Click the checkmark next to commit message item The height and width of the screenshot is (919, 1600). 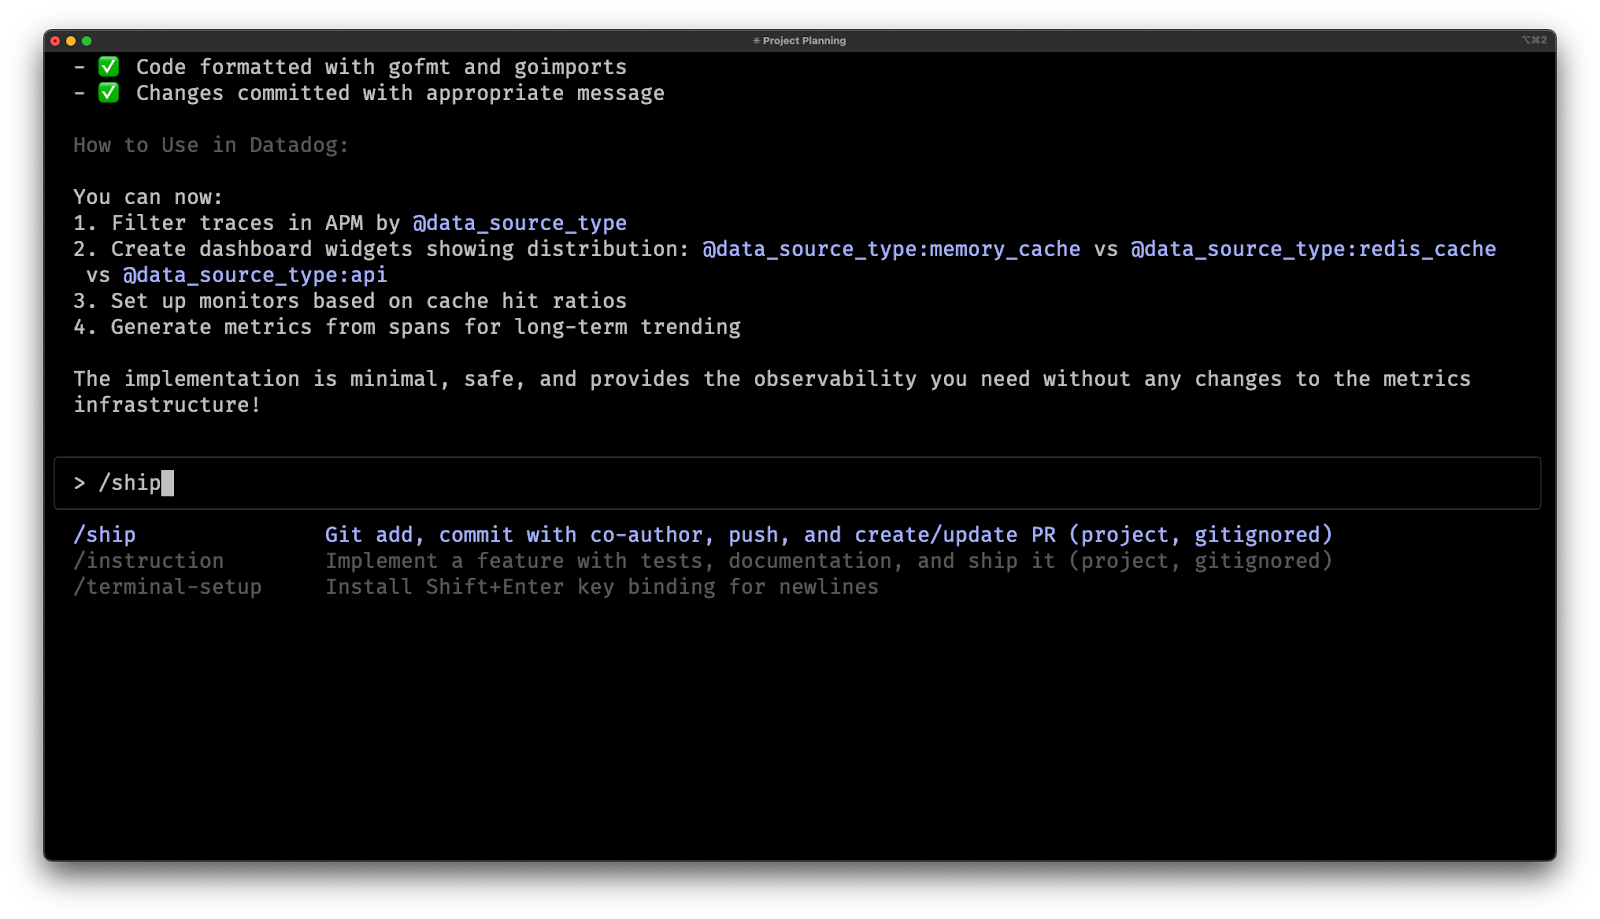tap(107, 92)
